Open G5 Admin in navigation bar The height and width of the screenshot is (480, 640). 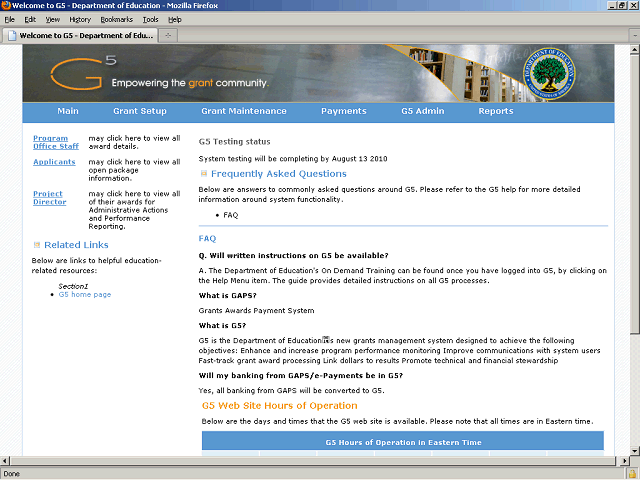coord(422,111)
